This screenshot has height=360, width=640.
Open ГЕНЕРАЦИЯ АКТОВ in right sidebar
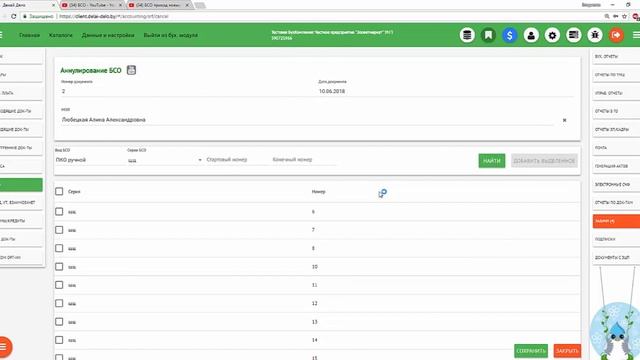click(616, 166)
